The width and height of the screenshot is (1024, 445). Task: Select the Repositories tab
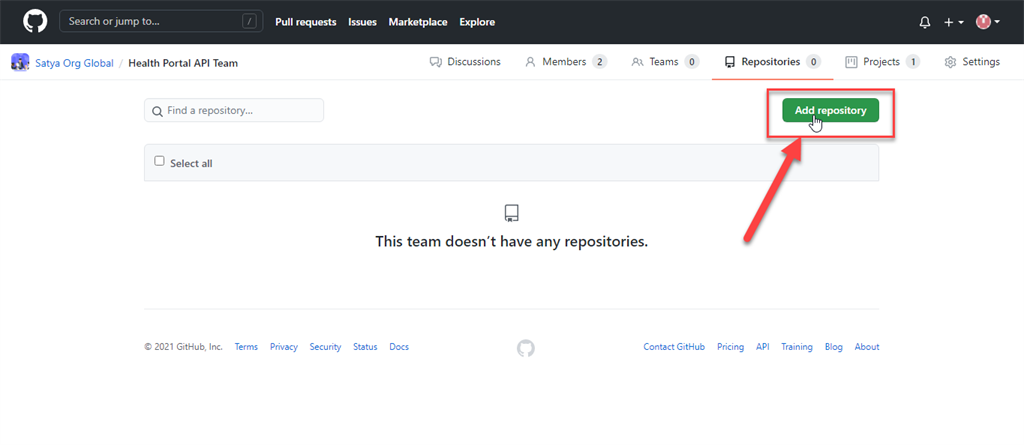coord(773,62)
